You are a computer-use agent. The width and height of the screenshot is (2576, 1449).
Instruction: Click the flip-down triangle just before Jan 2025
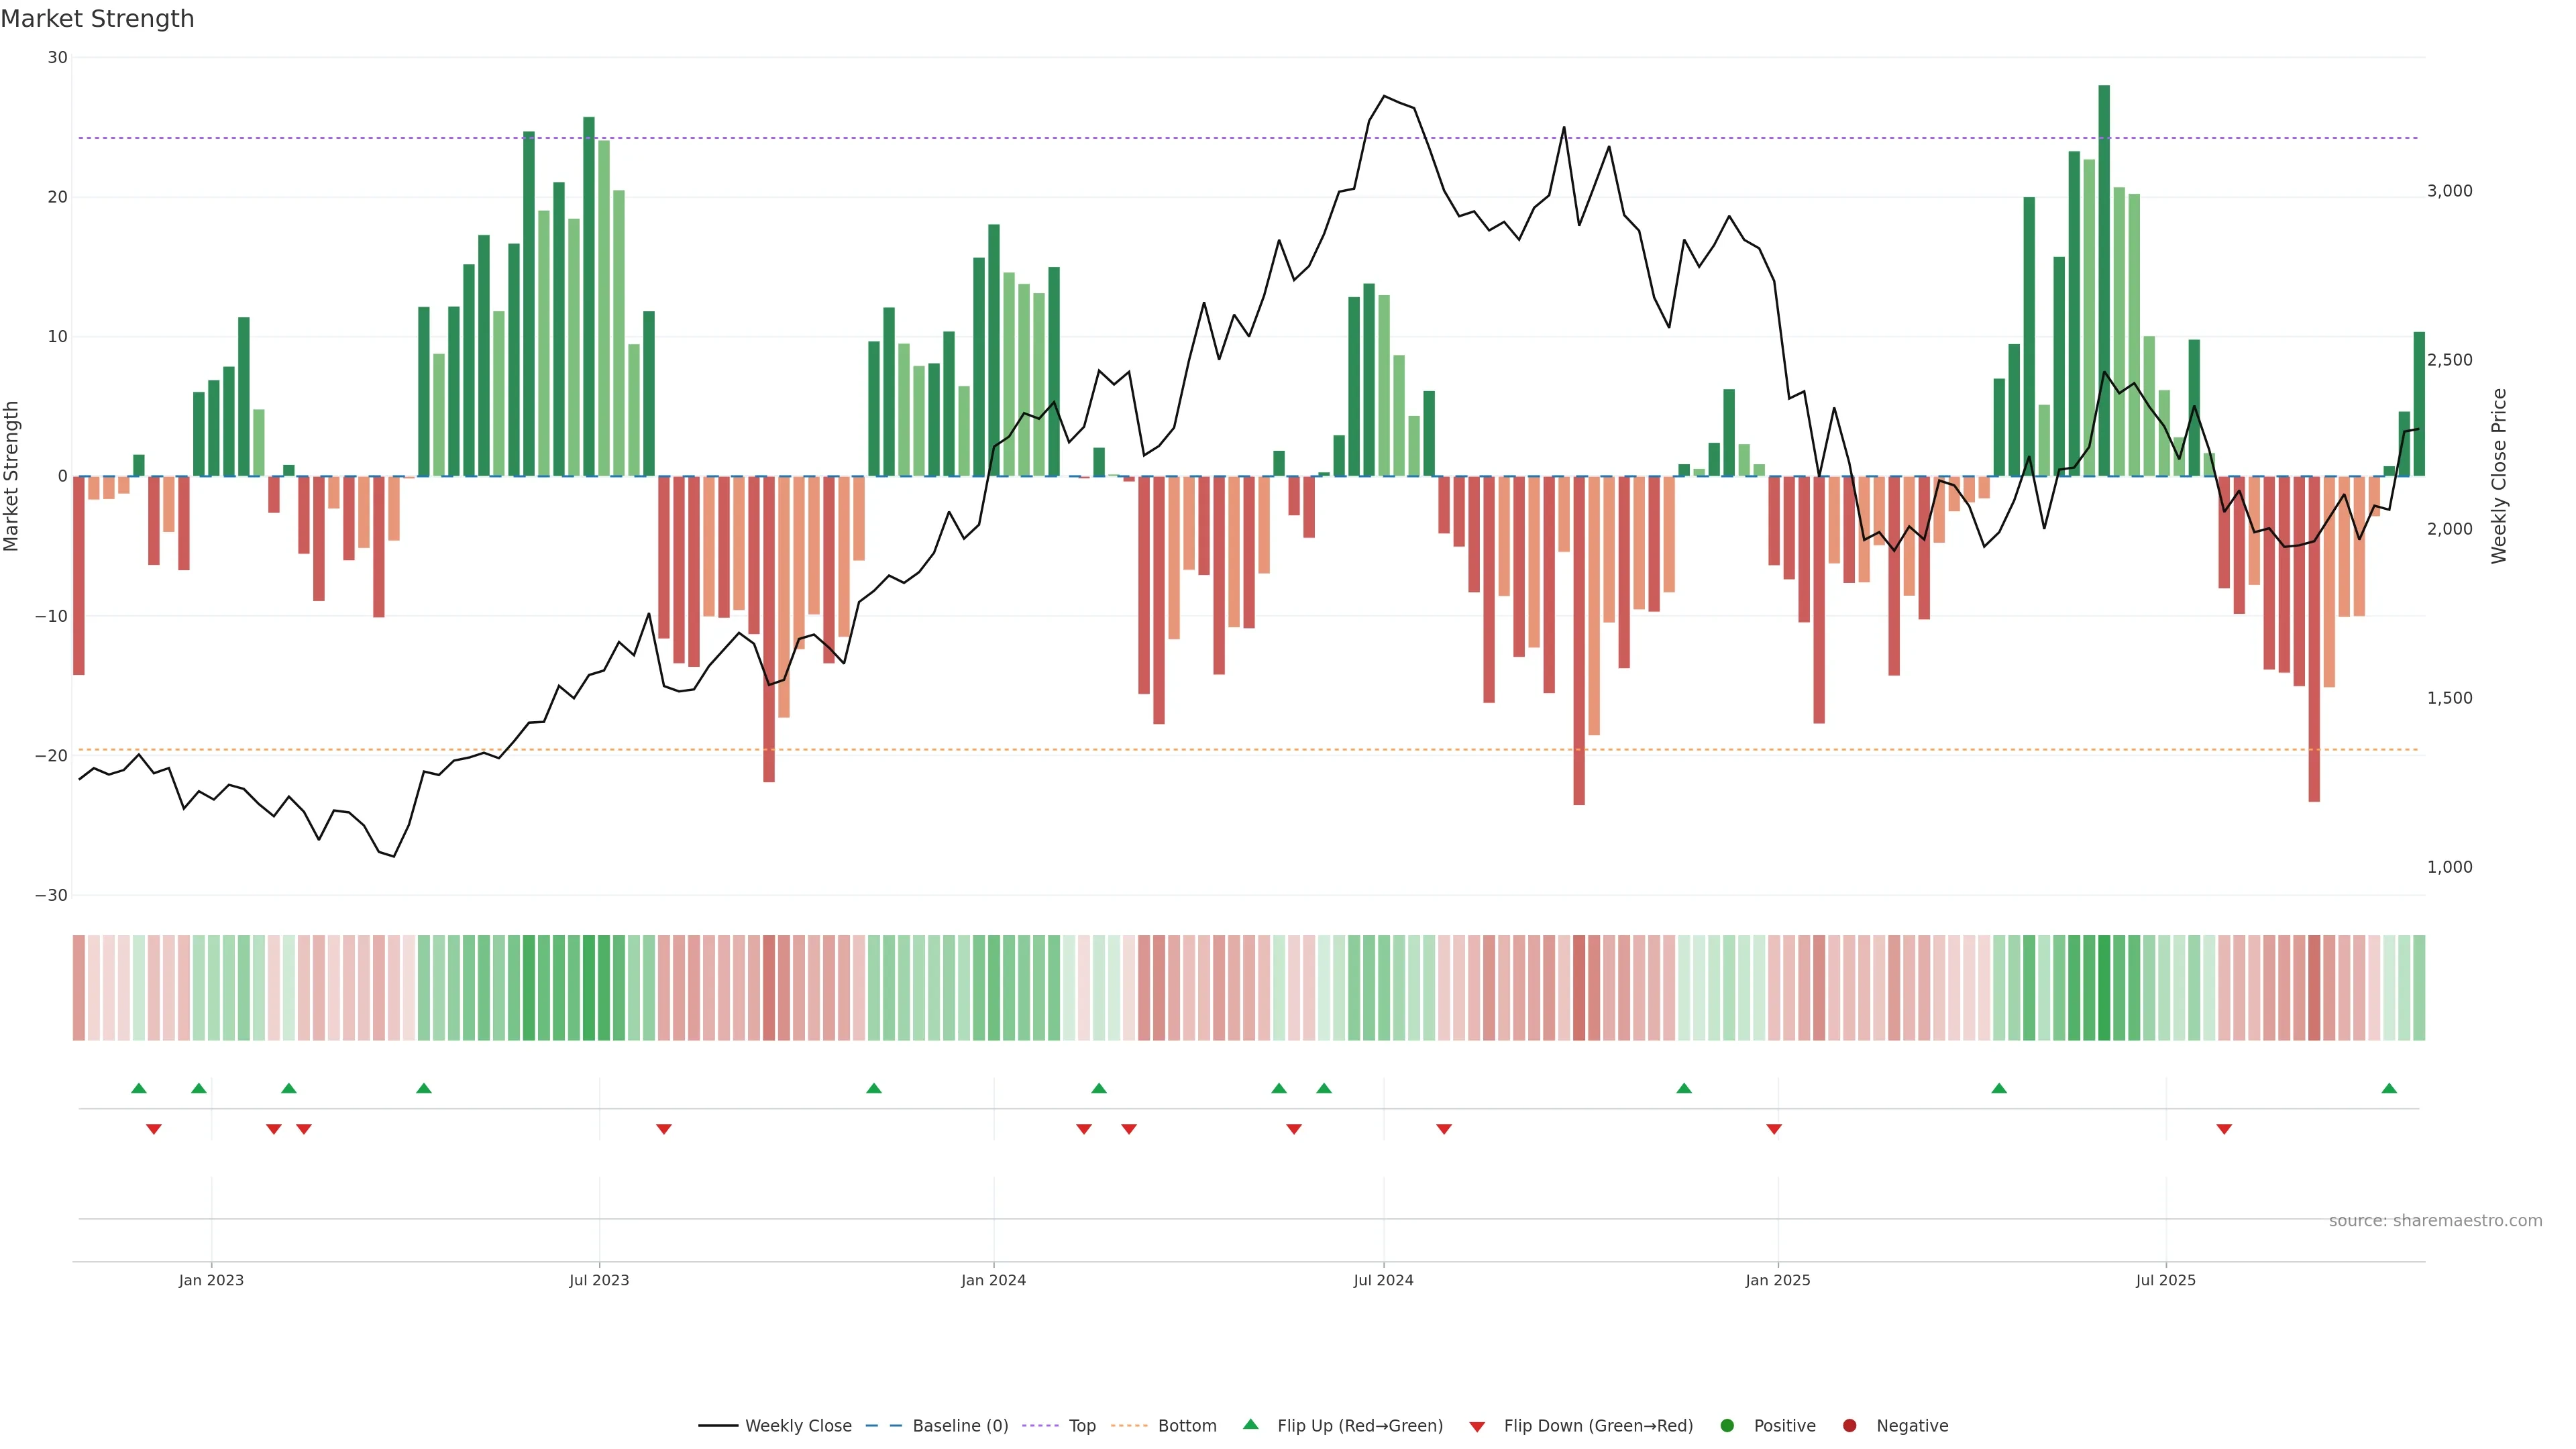(1774, 1129)
